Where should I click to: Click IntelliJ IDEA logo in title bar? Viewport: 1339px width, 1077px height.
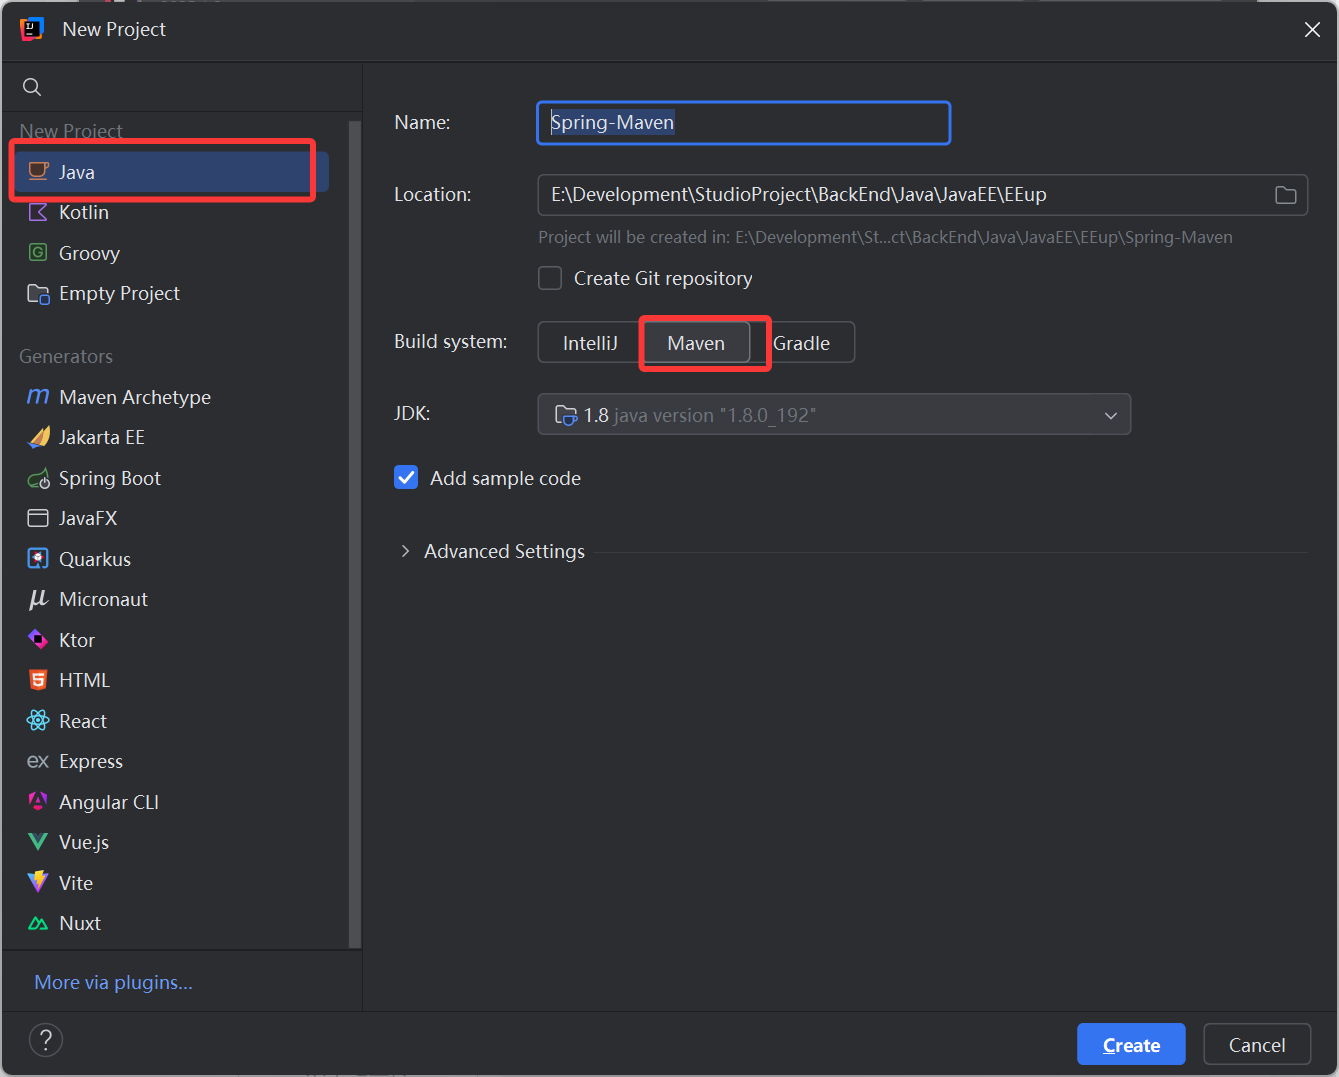click(32, 29)
